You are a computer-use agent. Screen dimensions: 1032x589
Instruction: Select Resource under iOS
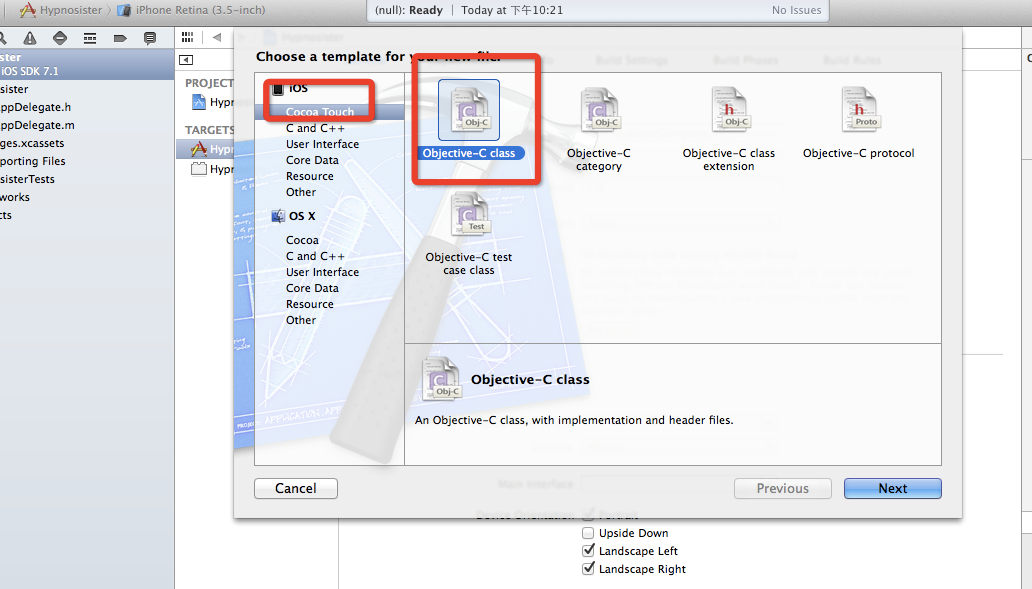click(309, 176)
